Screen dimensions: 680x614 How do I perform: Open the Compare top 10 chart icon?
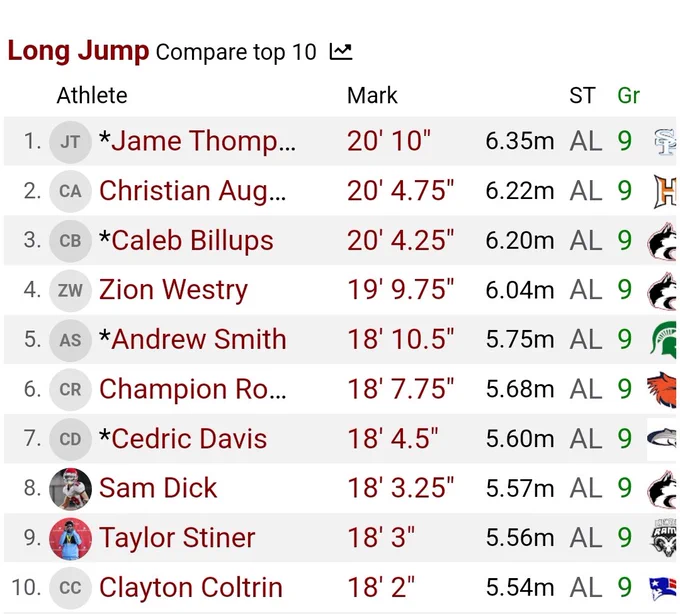coord(341,52)
